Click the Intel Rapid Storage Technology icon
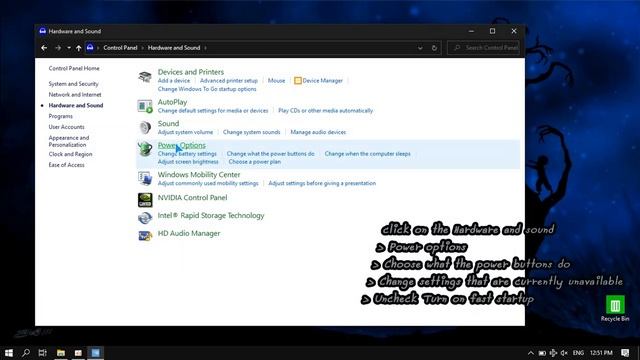Viewport: 640px width, 360px height. click(x=145, y=218)
